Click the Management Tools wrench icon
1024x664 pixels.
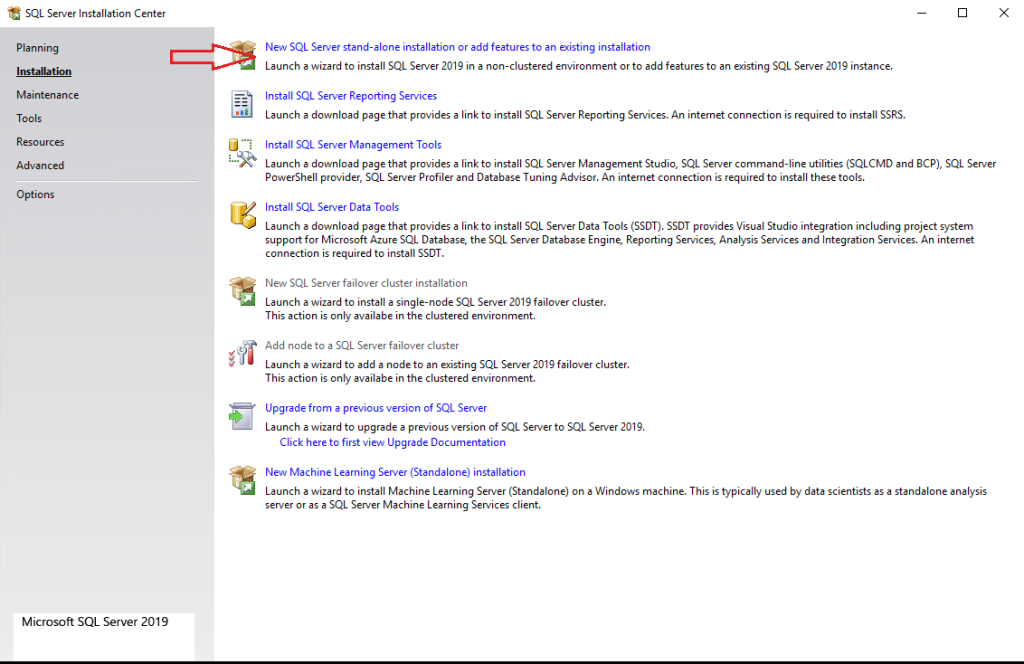(x=243, y=153)
